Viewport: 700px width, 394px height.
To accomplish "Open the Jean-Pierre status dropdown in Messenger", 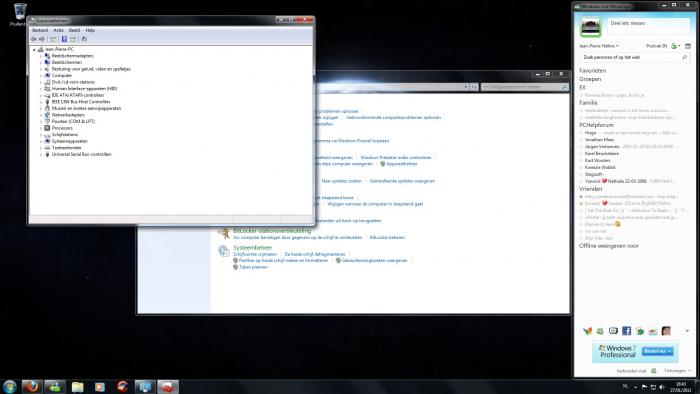I will [599, 46].
